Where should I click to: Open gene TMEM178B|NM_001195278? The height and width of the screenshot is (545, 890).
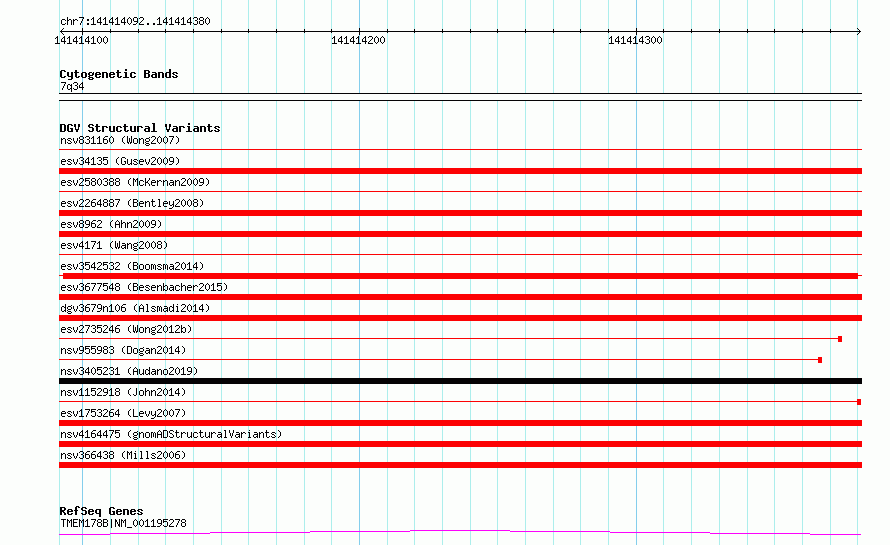123,523
